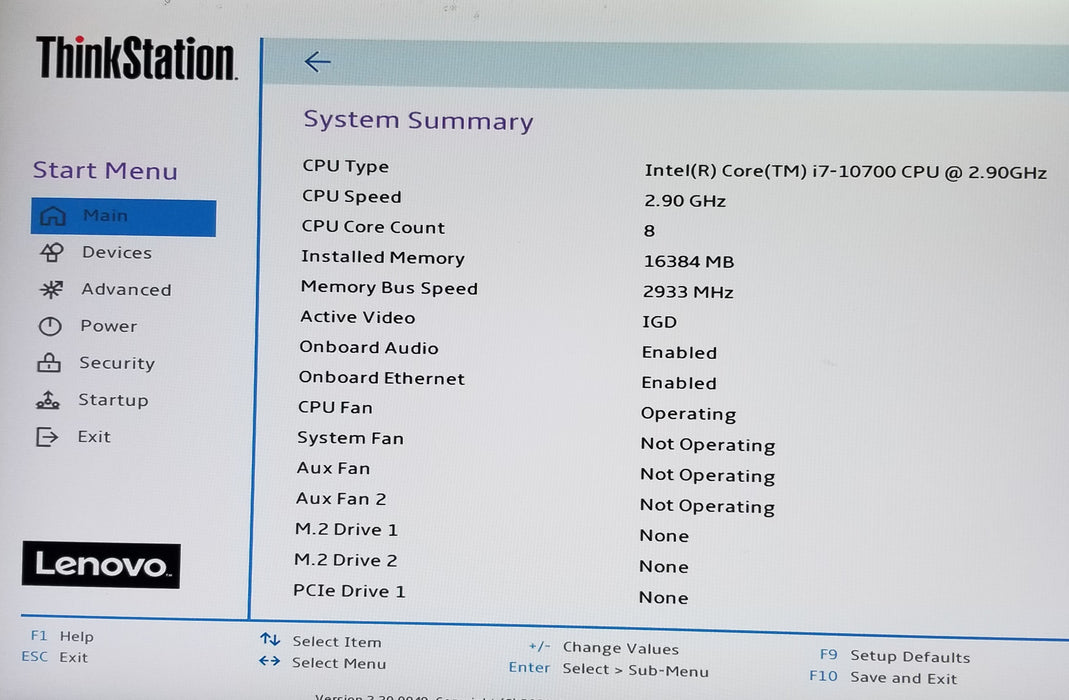Open the Devices menu

[x=117, y=253]
